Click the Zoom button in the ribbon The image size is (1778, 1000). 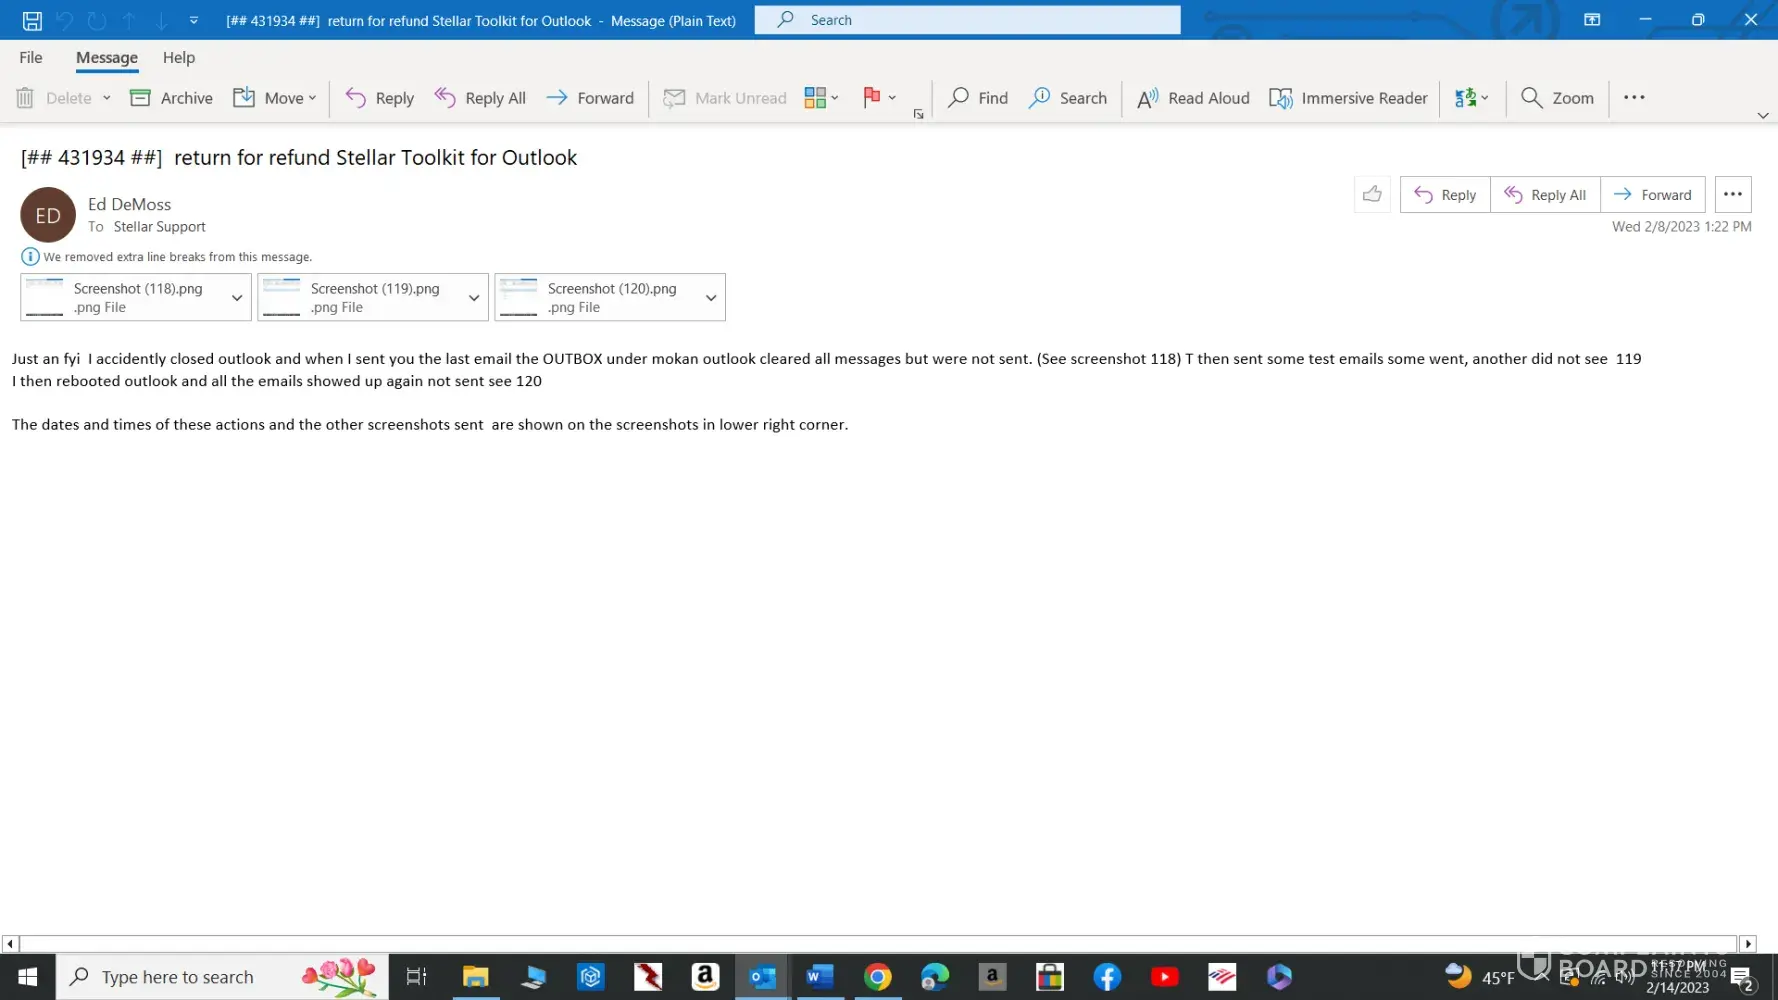[x=1557, y=98]
